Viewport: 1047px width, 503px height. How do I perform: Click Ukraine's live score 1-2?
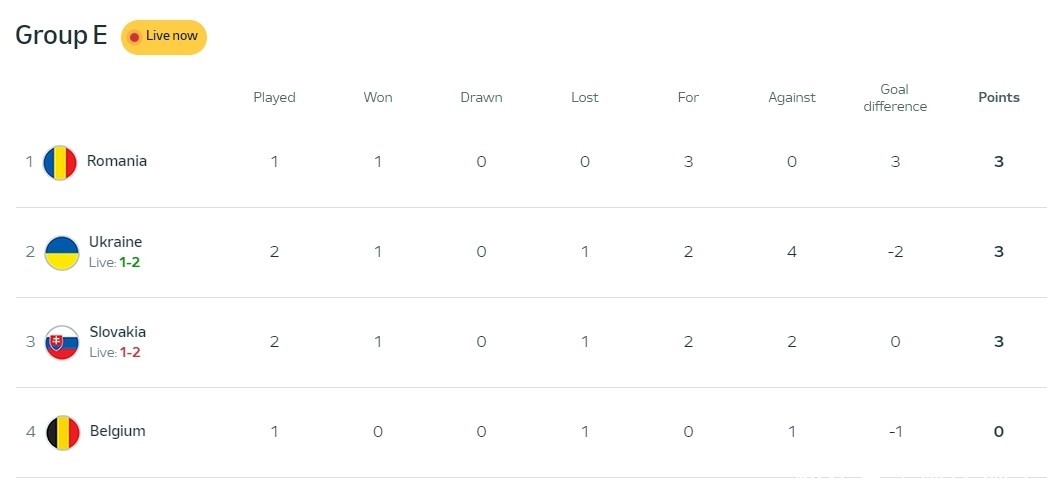[130, 262]
